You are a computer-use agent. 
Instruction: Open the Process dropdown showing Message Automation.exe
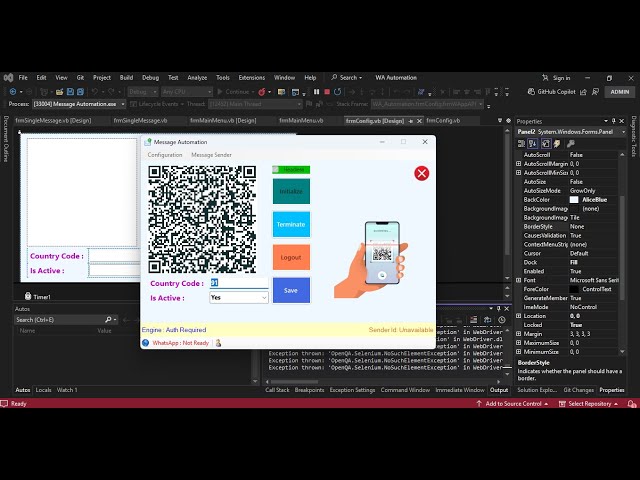tap(122, 104)
